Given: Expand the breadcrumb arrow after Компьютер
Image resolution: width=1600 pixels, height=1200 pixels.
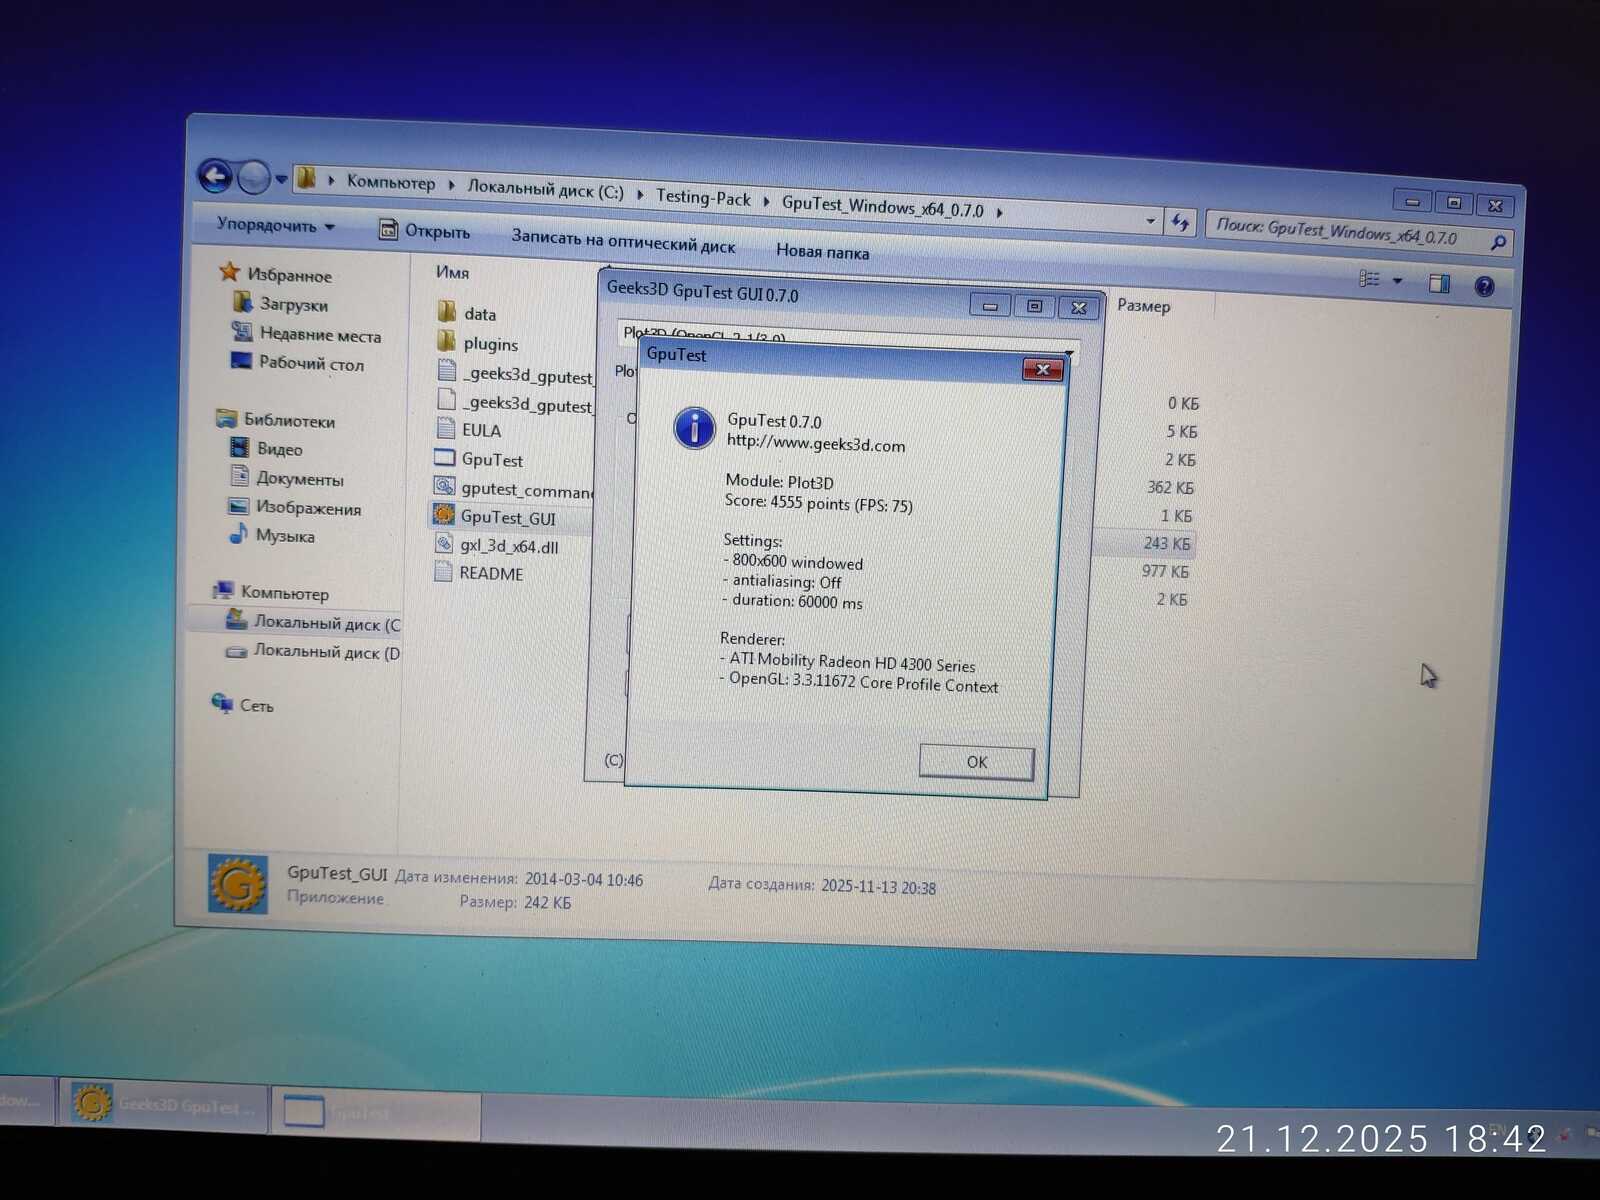Looking at the screenshot, I should [x=451, y=185].
